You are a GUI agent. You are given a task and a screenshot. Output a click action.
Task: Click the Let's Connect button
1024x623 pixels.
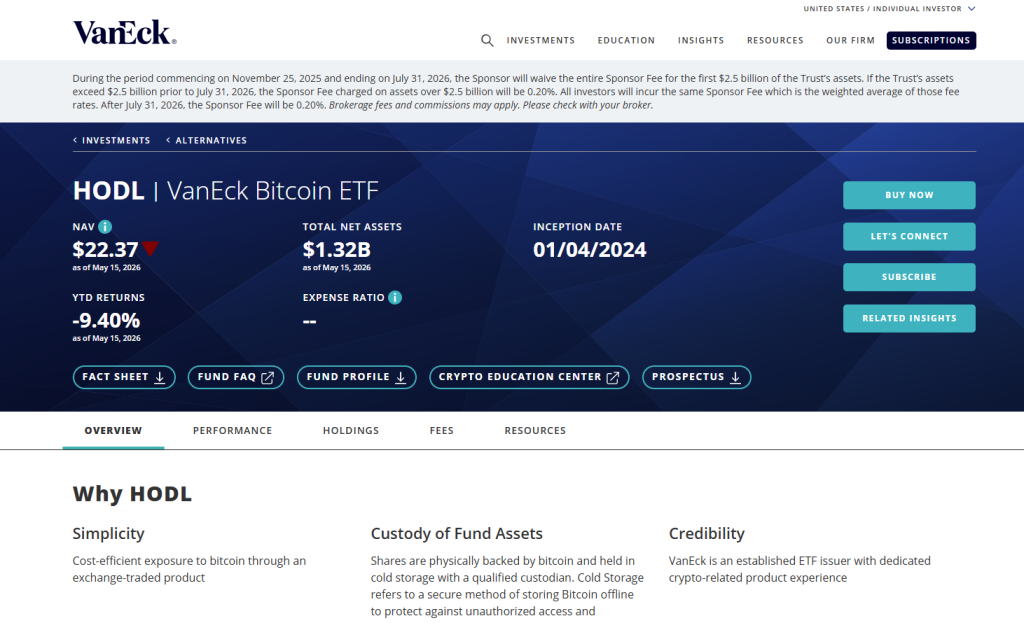(909, 236)
